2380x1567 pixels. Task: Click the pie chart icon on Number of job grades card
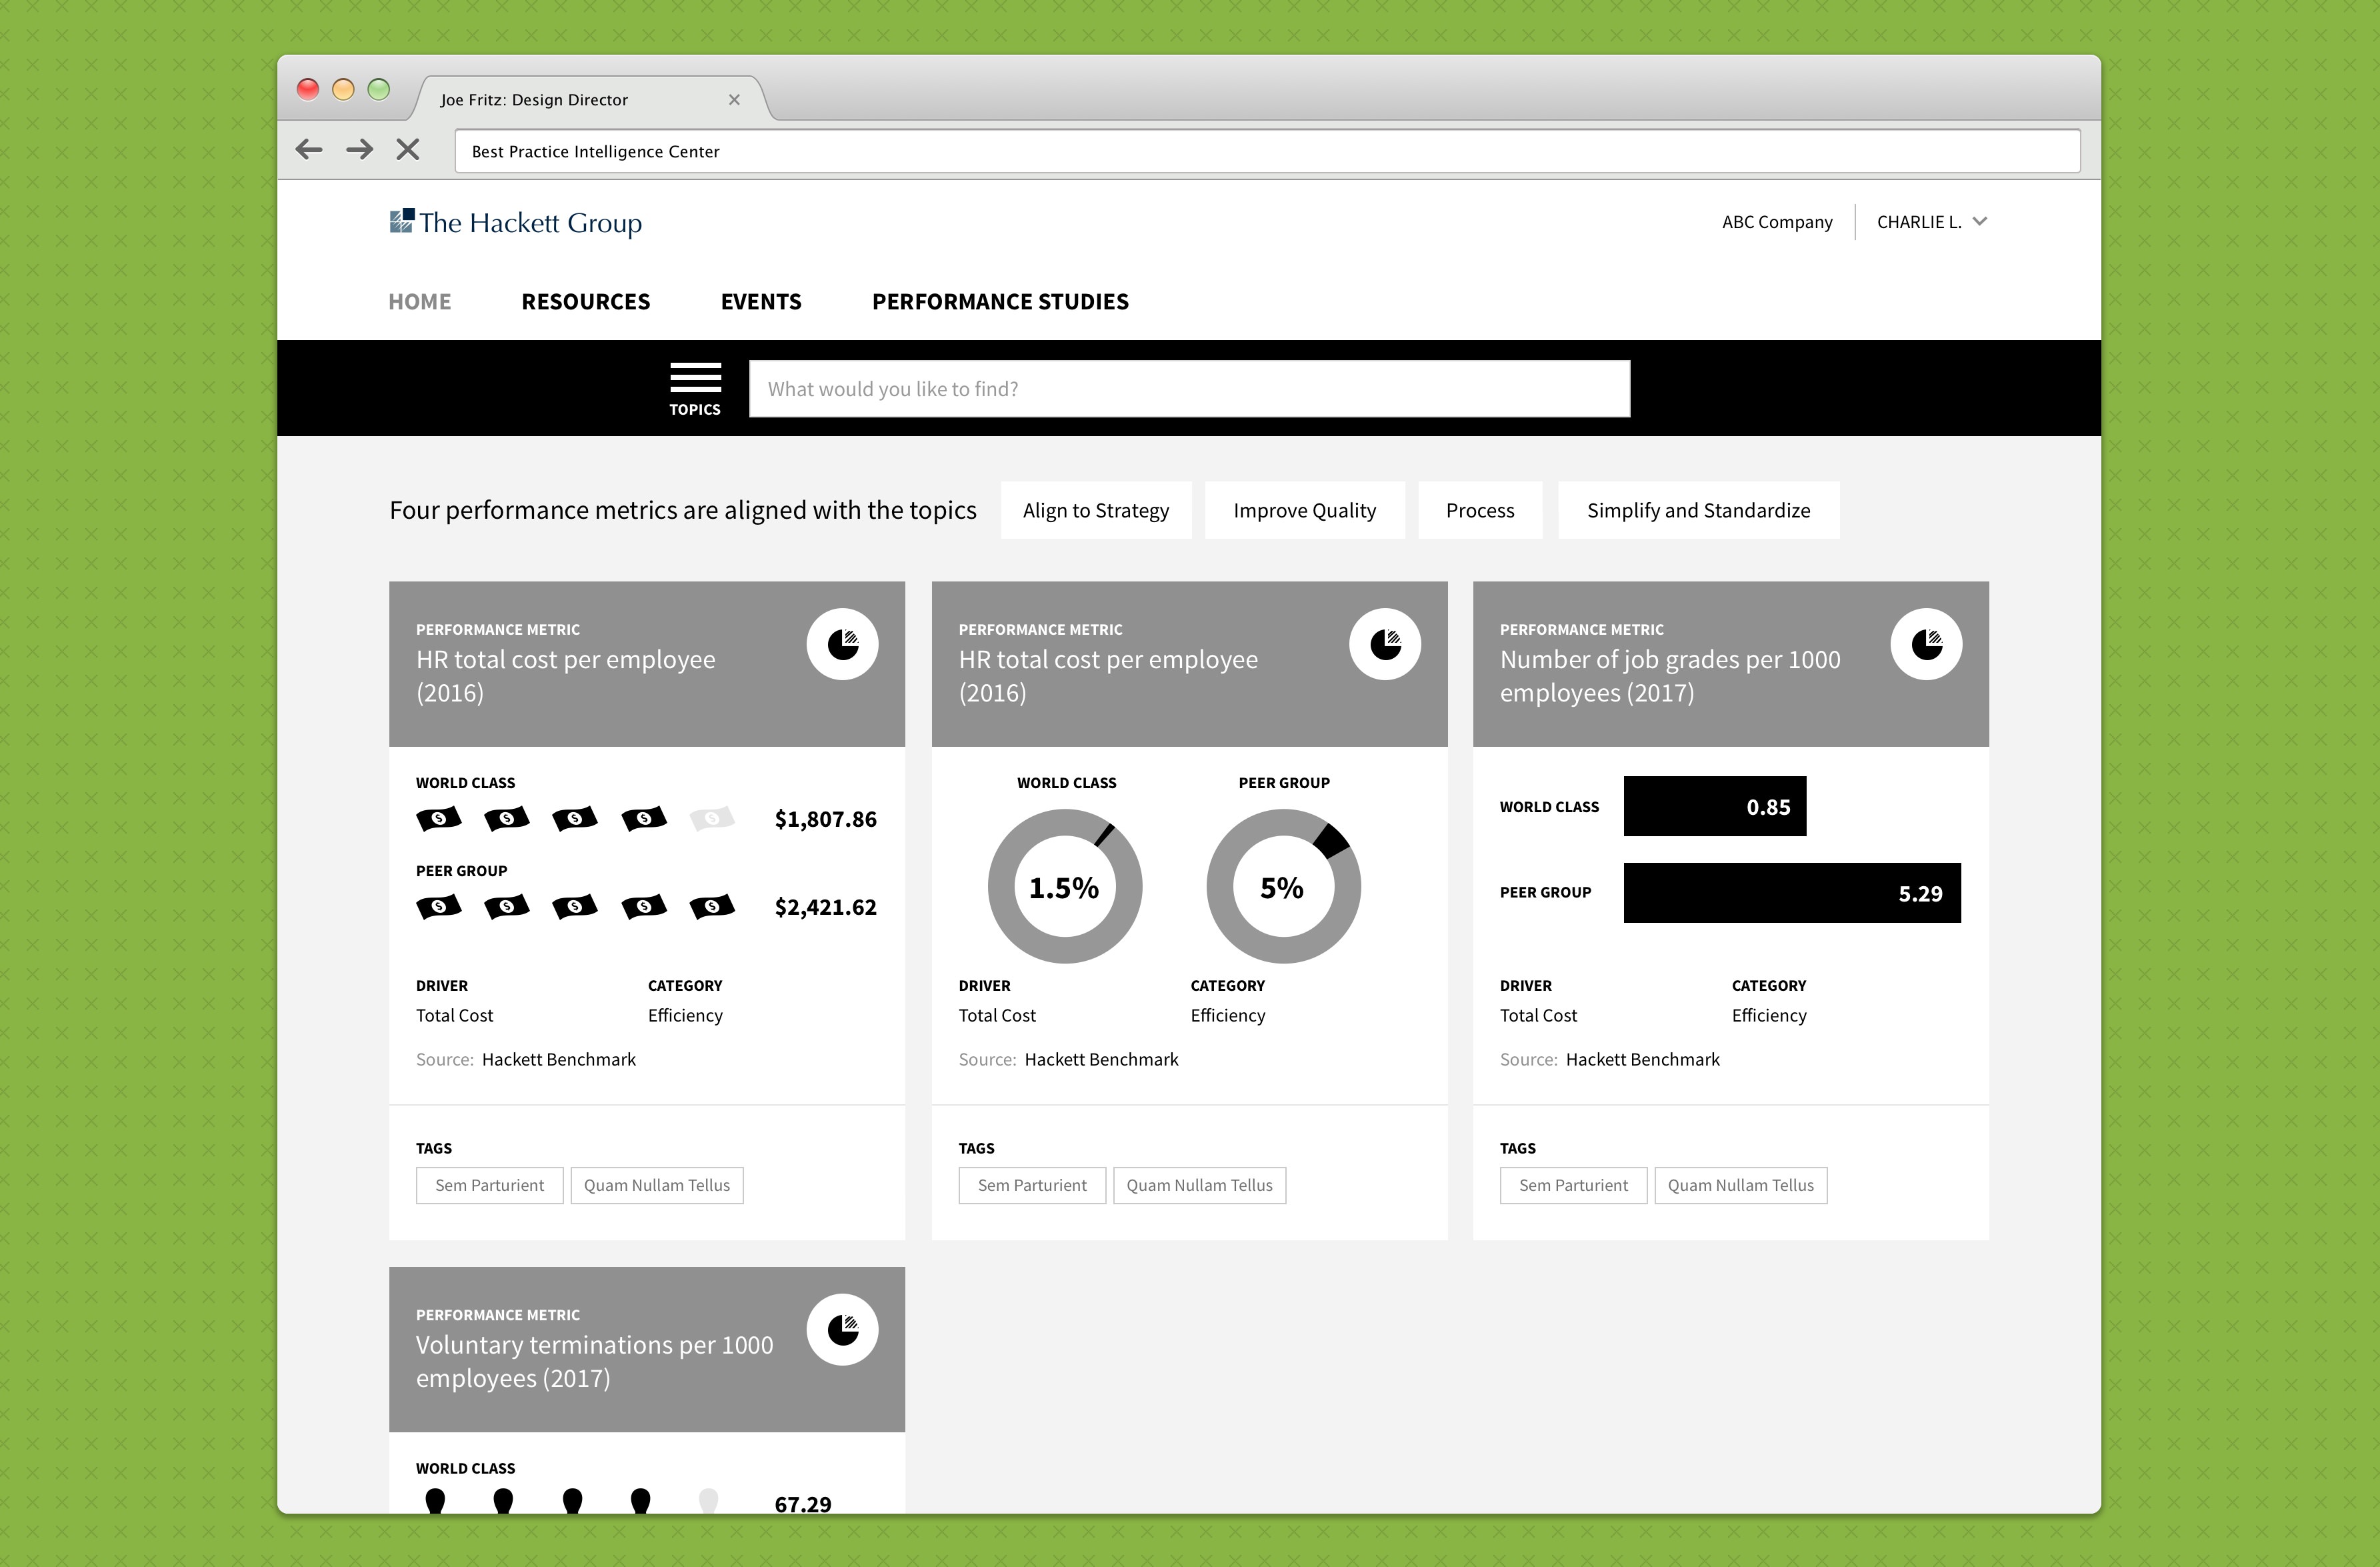(x=1926, y=644)
